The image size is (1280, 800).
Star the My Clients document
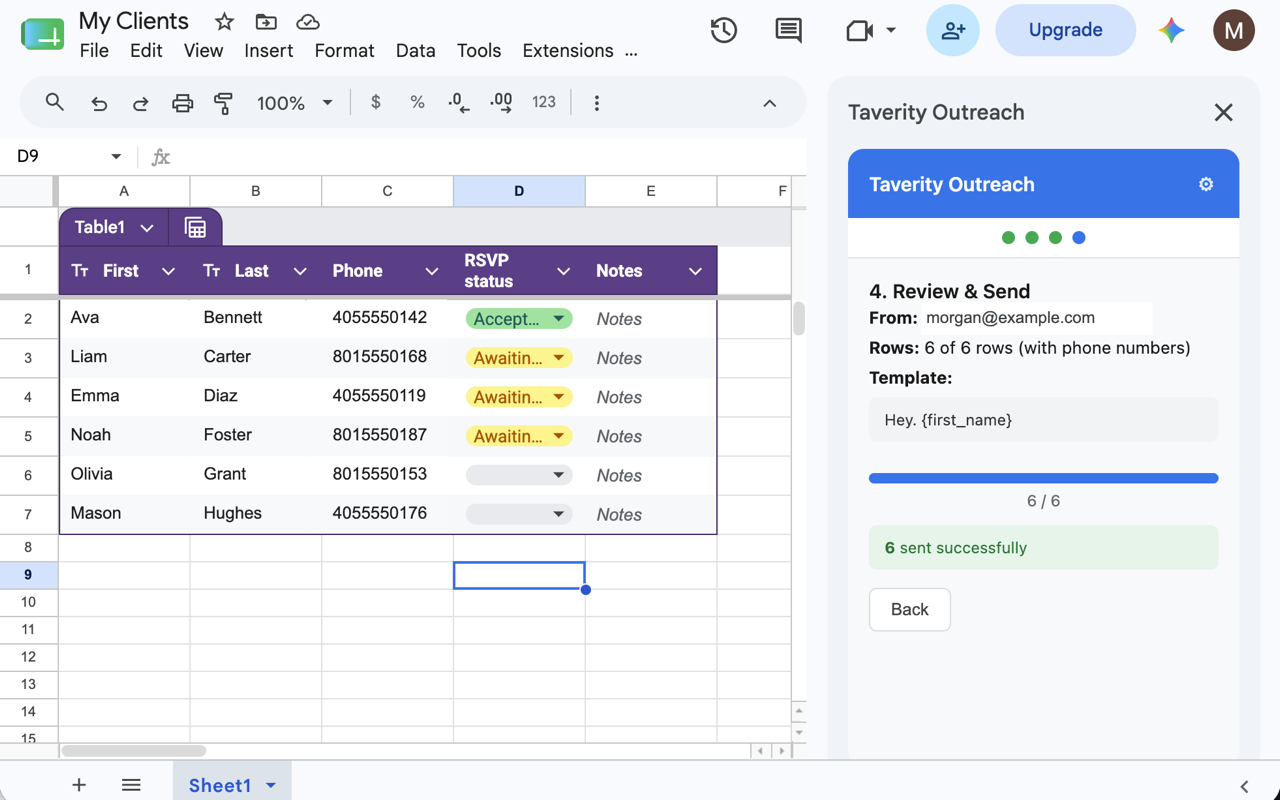click(225, 22)
